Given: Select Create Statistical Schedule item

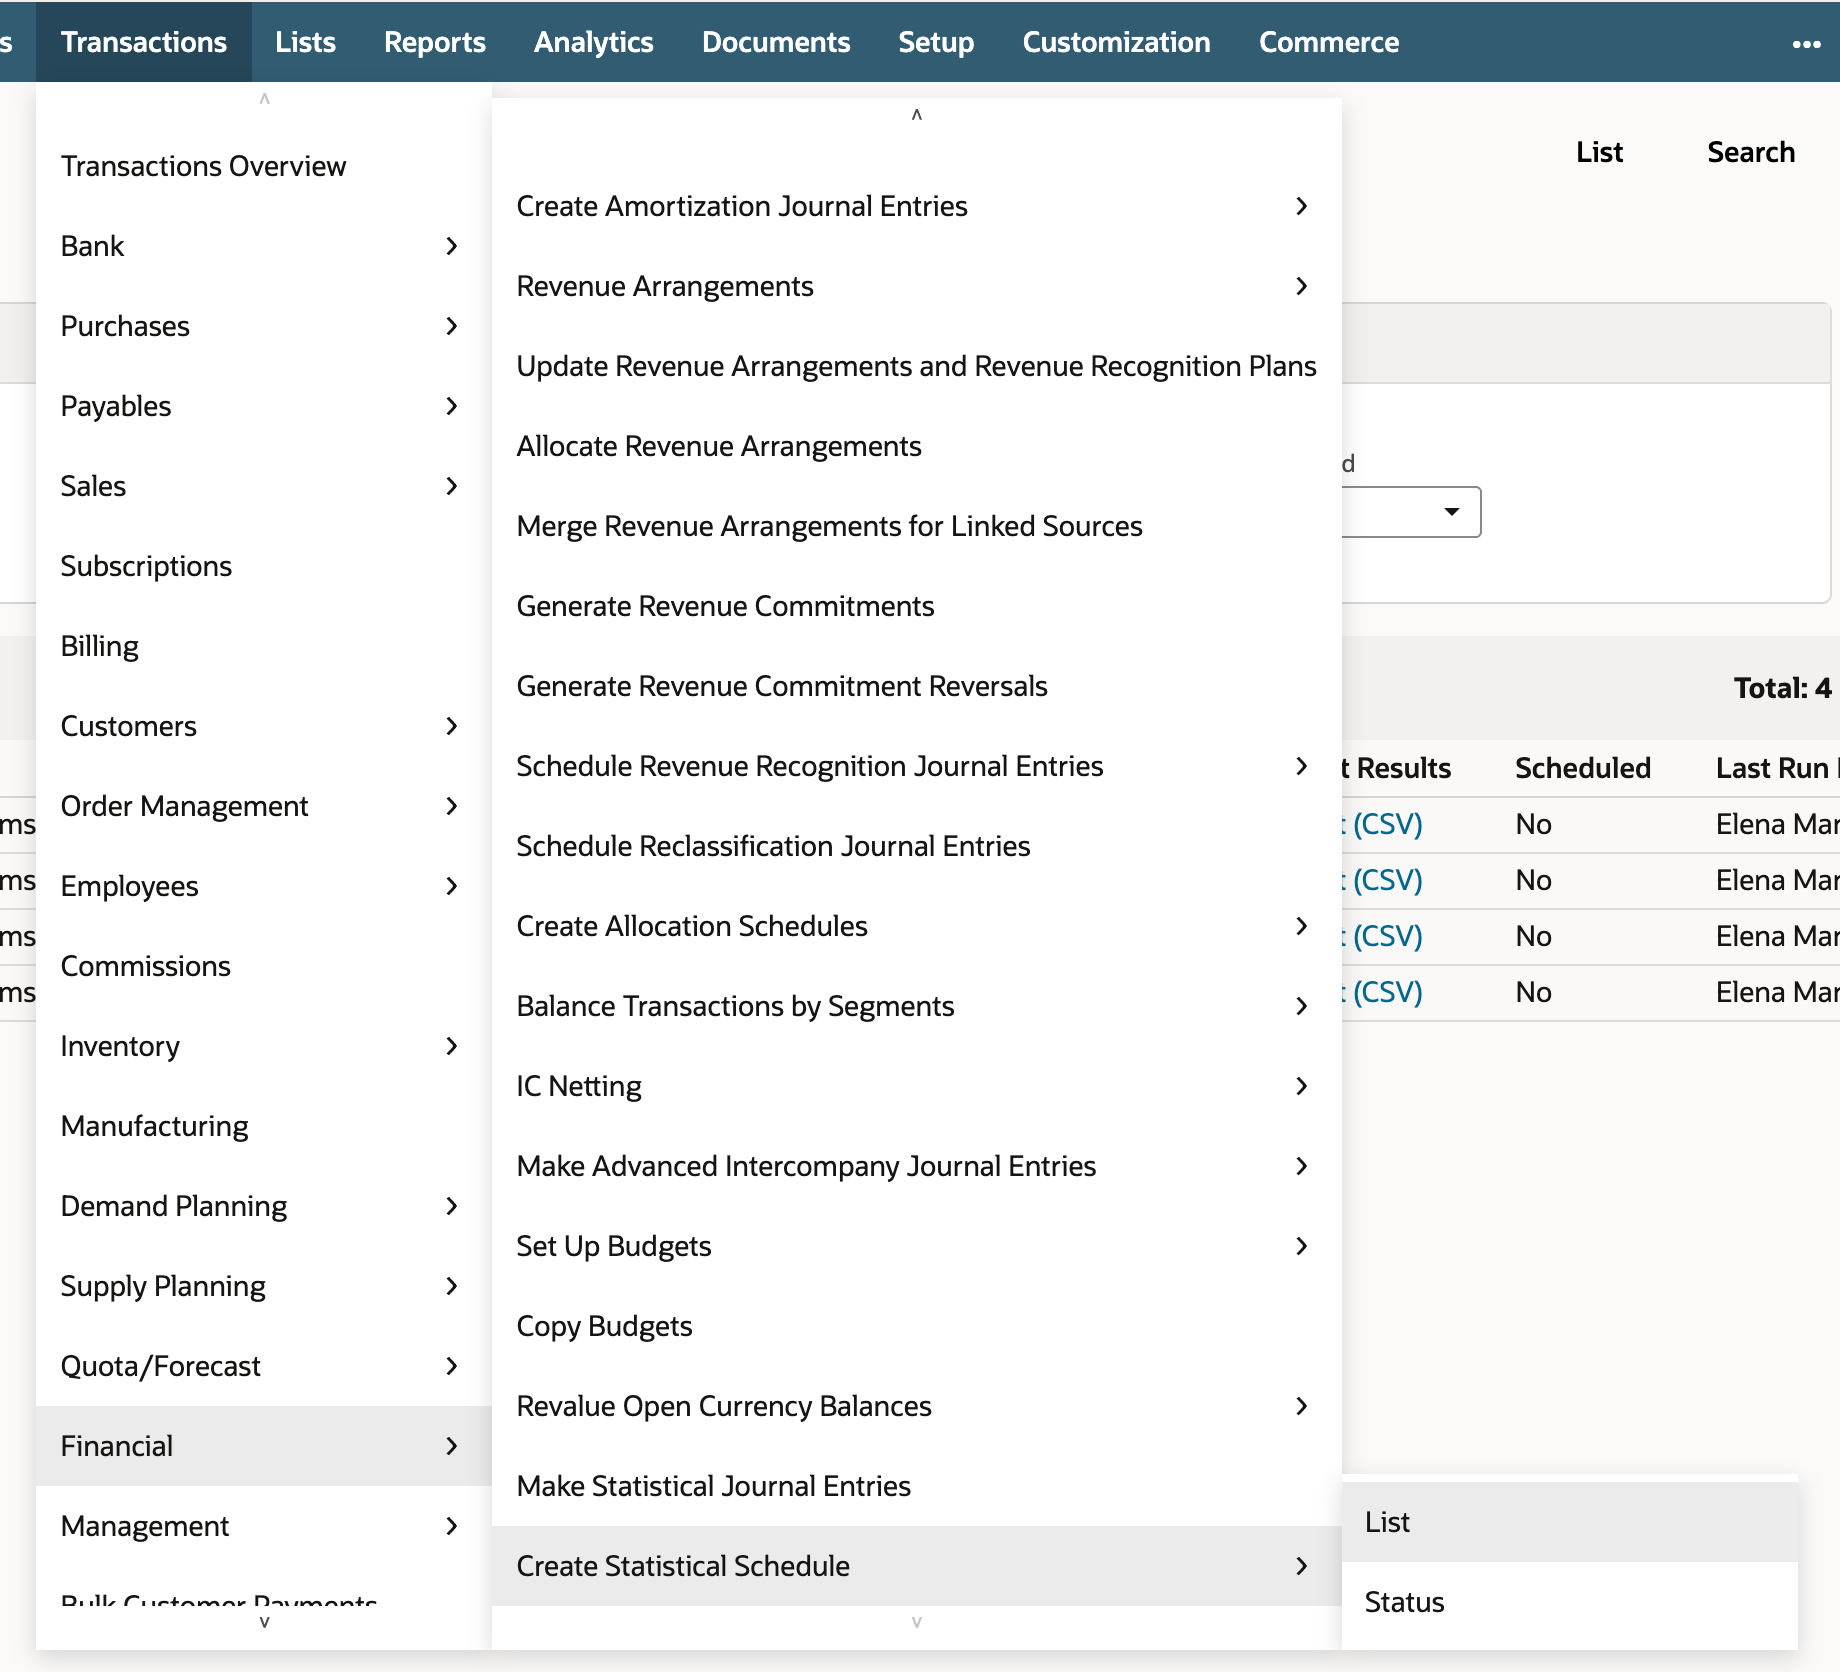Looking at the screenshot, I should (x=916, y=1566).
